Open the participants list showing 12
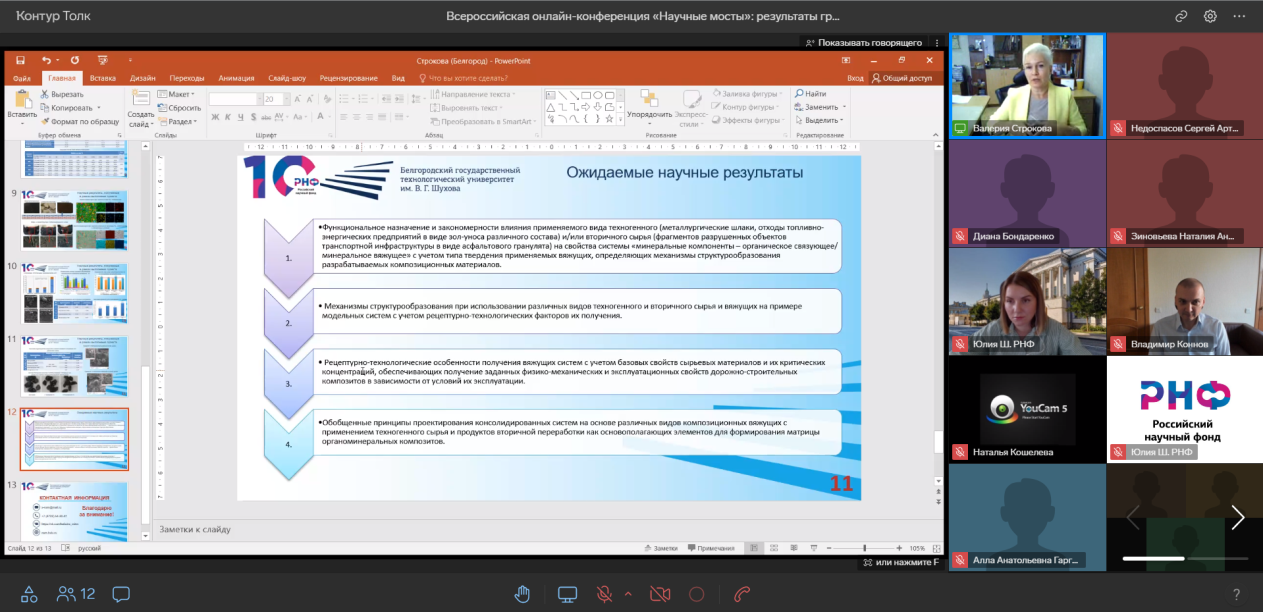Viewport: 1263px width, 612px height. pos(76,594)
